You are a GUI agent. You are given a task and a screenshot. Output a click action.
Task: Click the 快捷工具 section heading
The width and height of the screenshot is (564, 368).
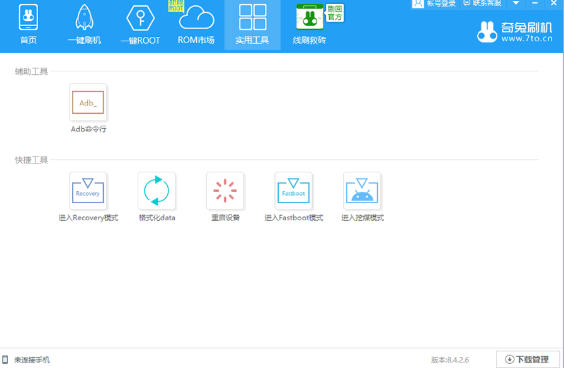[31, 160]
